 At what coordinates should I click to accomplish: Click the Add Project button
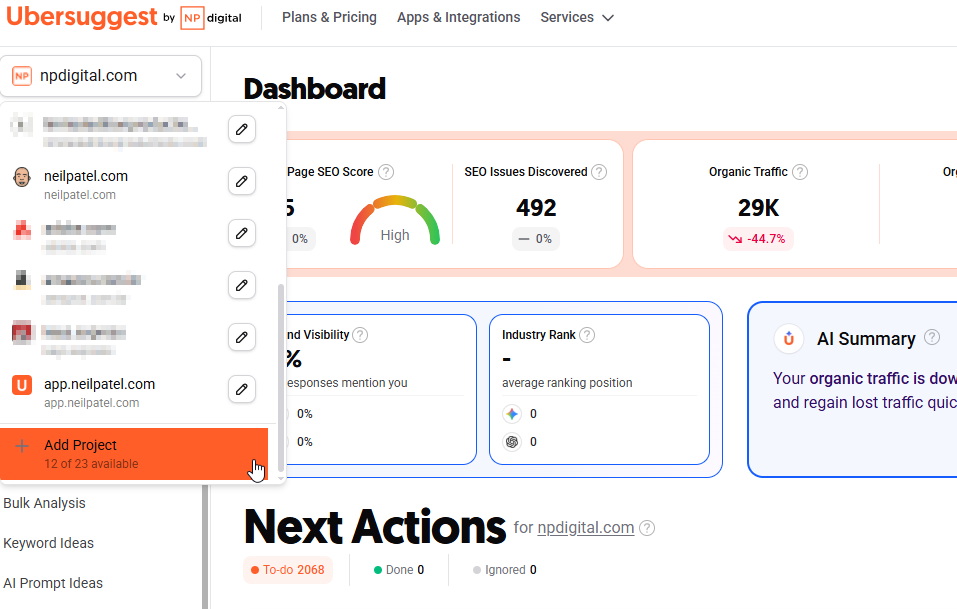click(x=134, y=454)
